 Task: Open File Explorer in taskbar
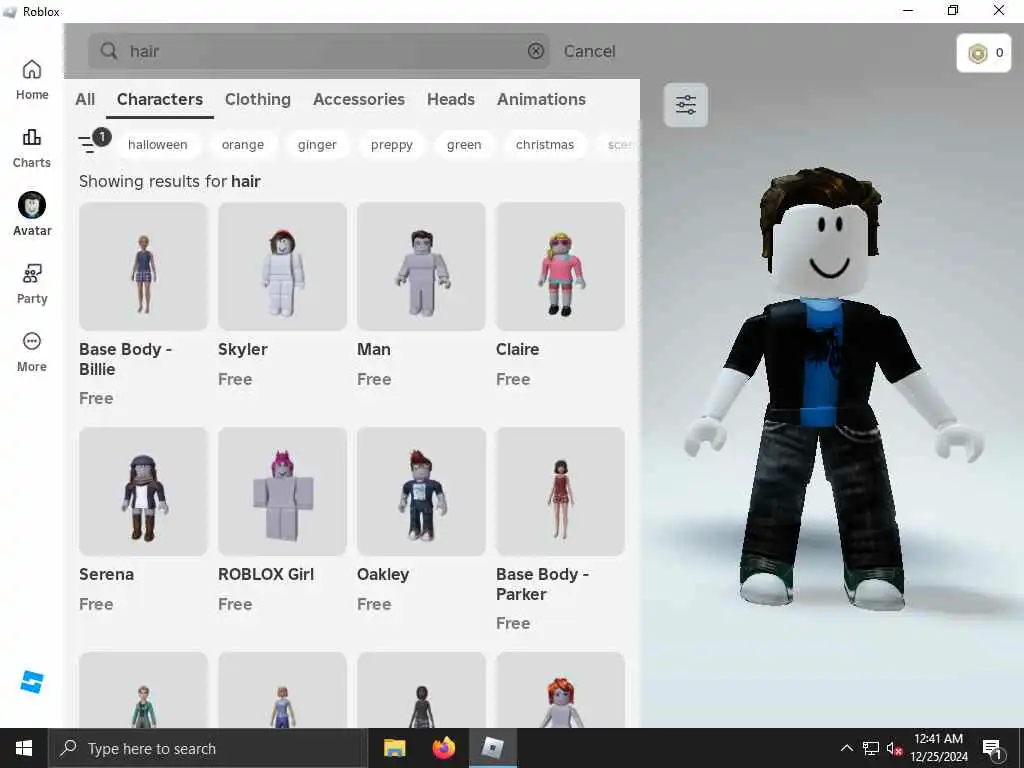click(x=394, y=748)
